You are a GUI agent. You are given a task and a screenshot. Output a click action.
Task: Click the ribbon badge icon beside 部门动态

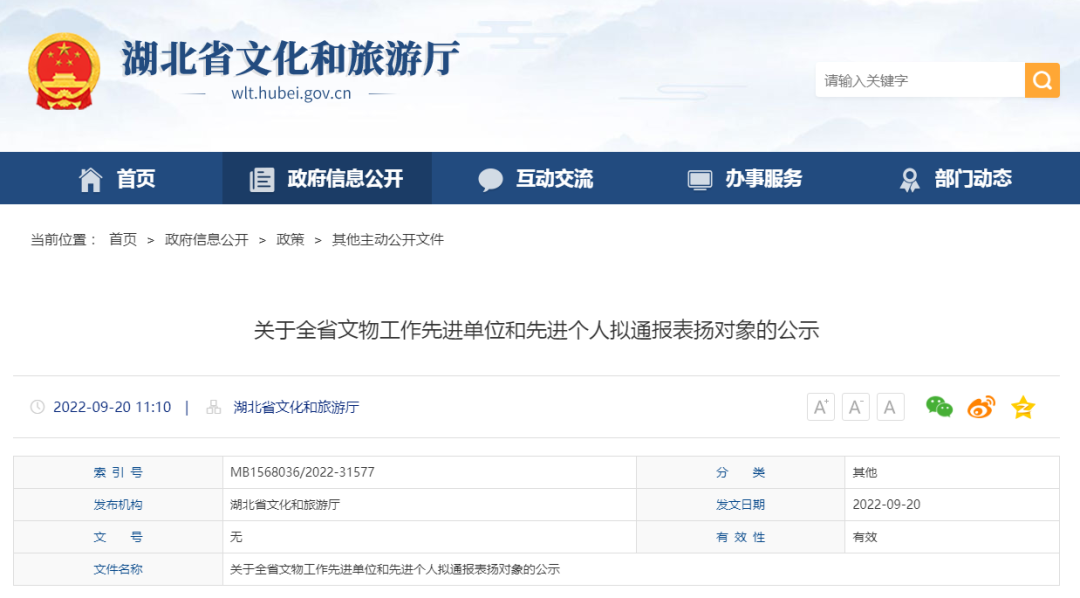[x=909, y=180]
